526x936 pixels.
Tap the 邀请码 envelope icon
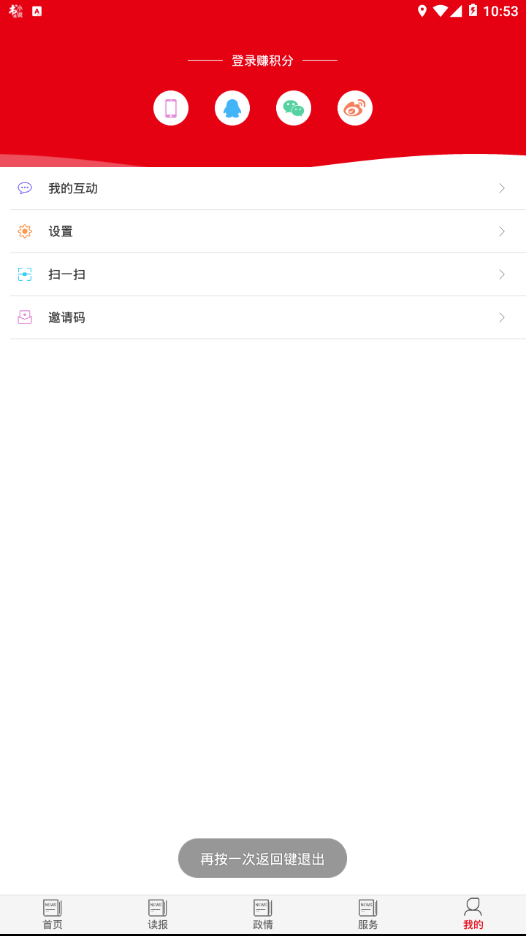click(24, 317)
